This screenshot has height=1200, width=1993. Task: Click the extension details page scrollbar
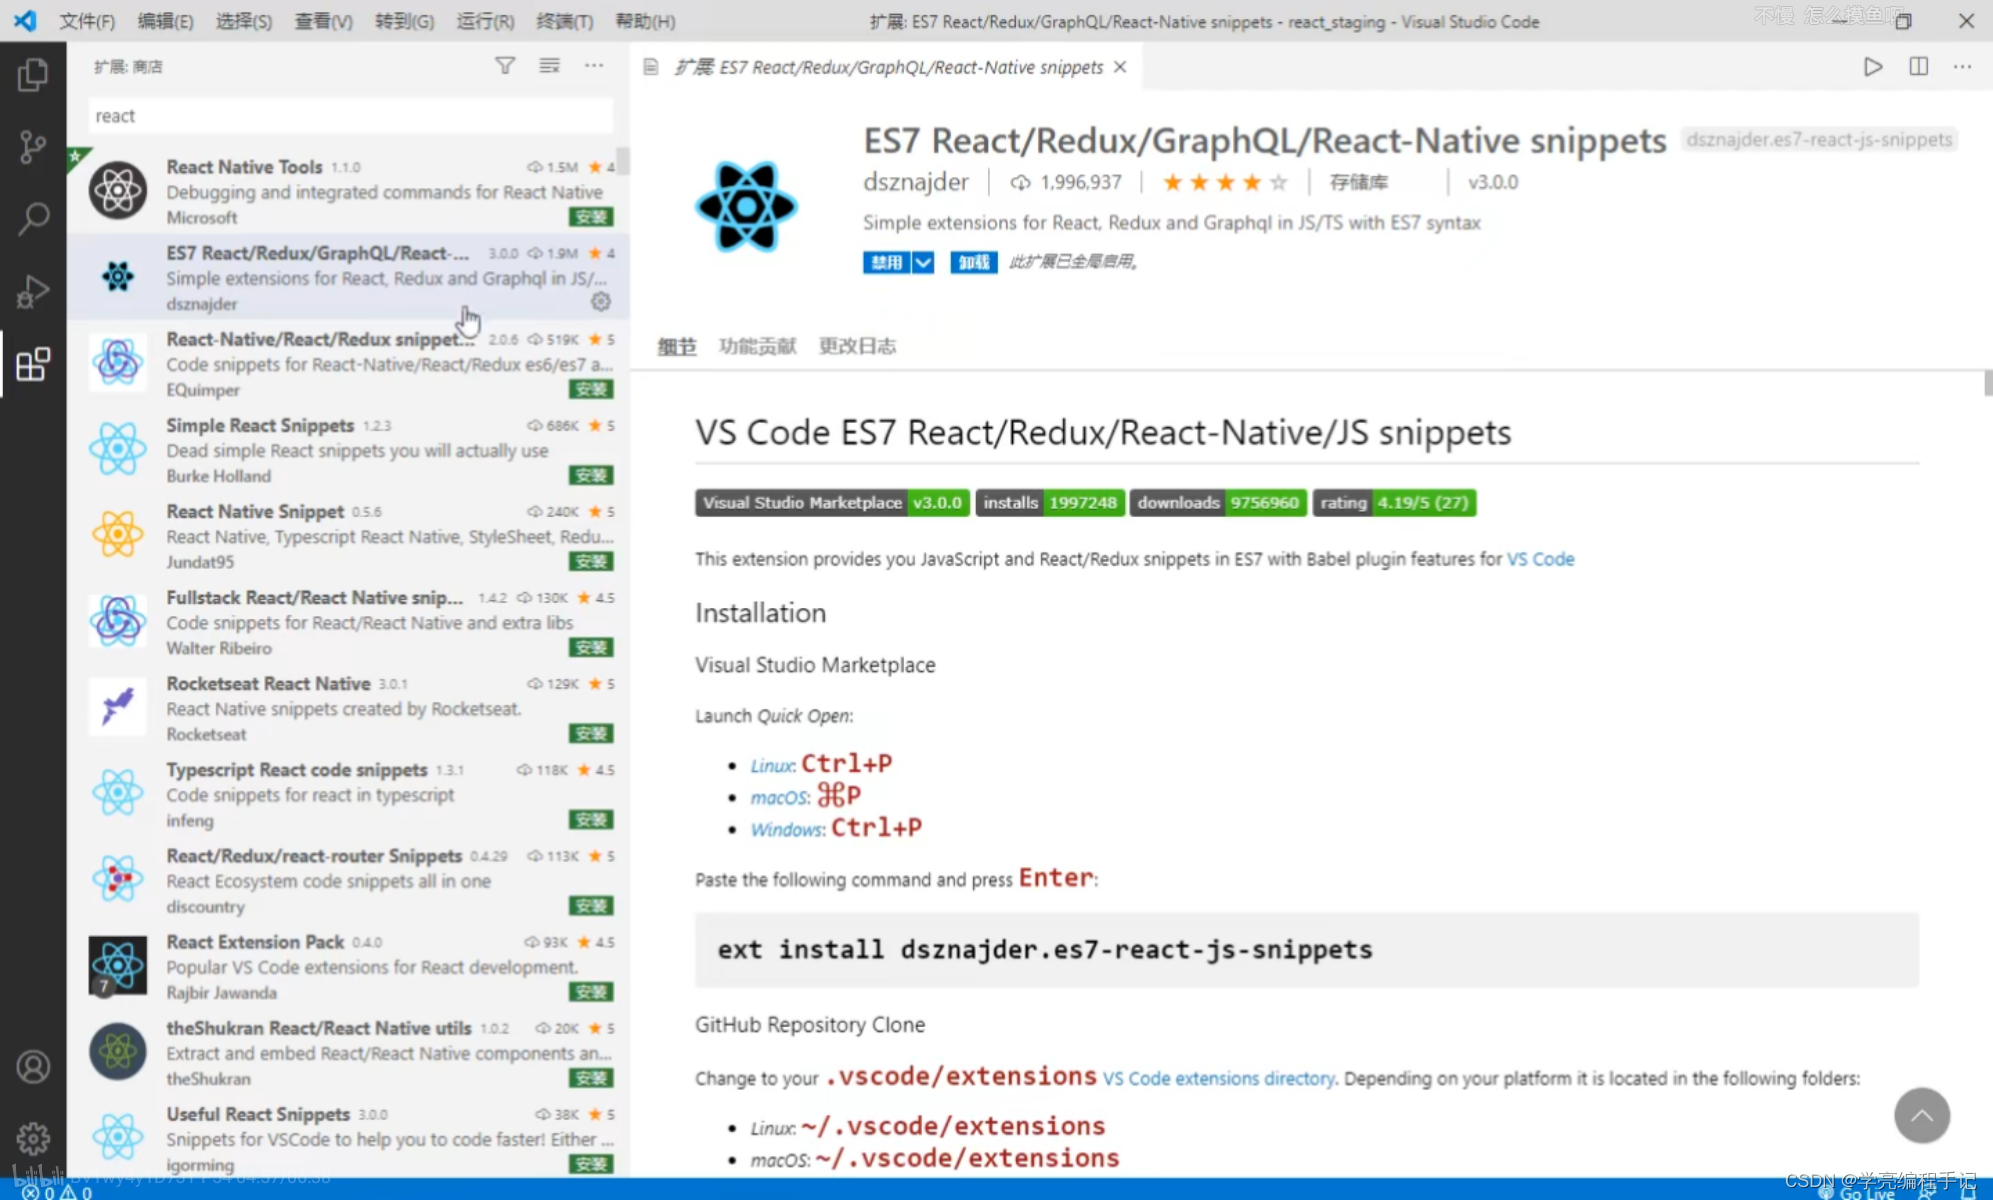tap(1988, 382)
